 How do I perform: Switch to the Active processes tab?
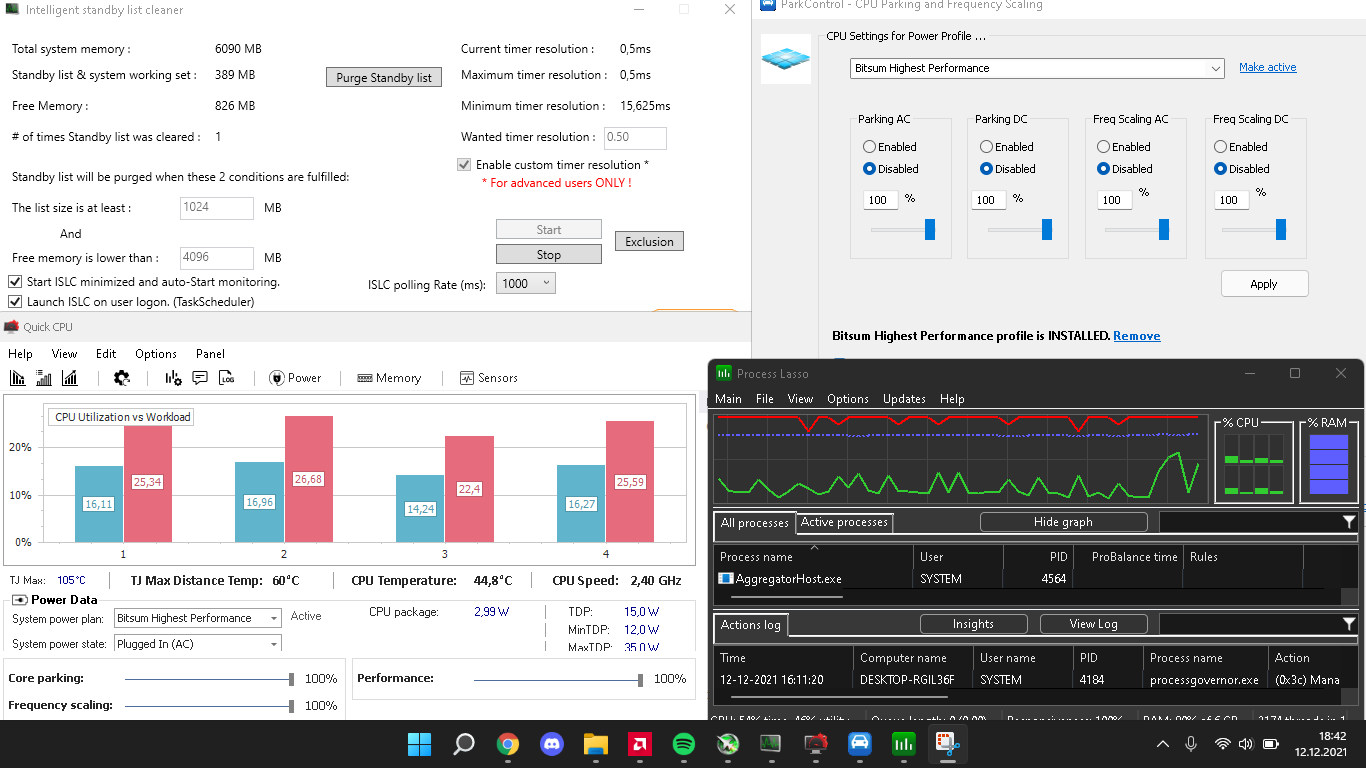(844, 522)
